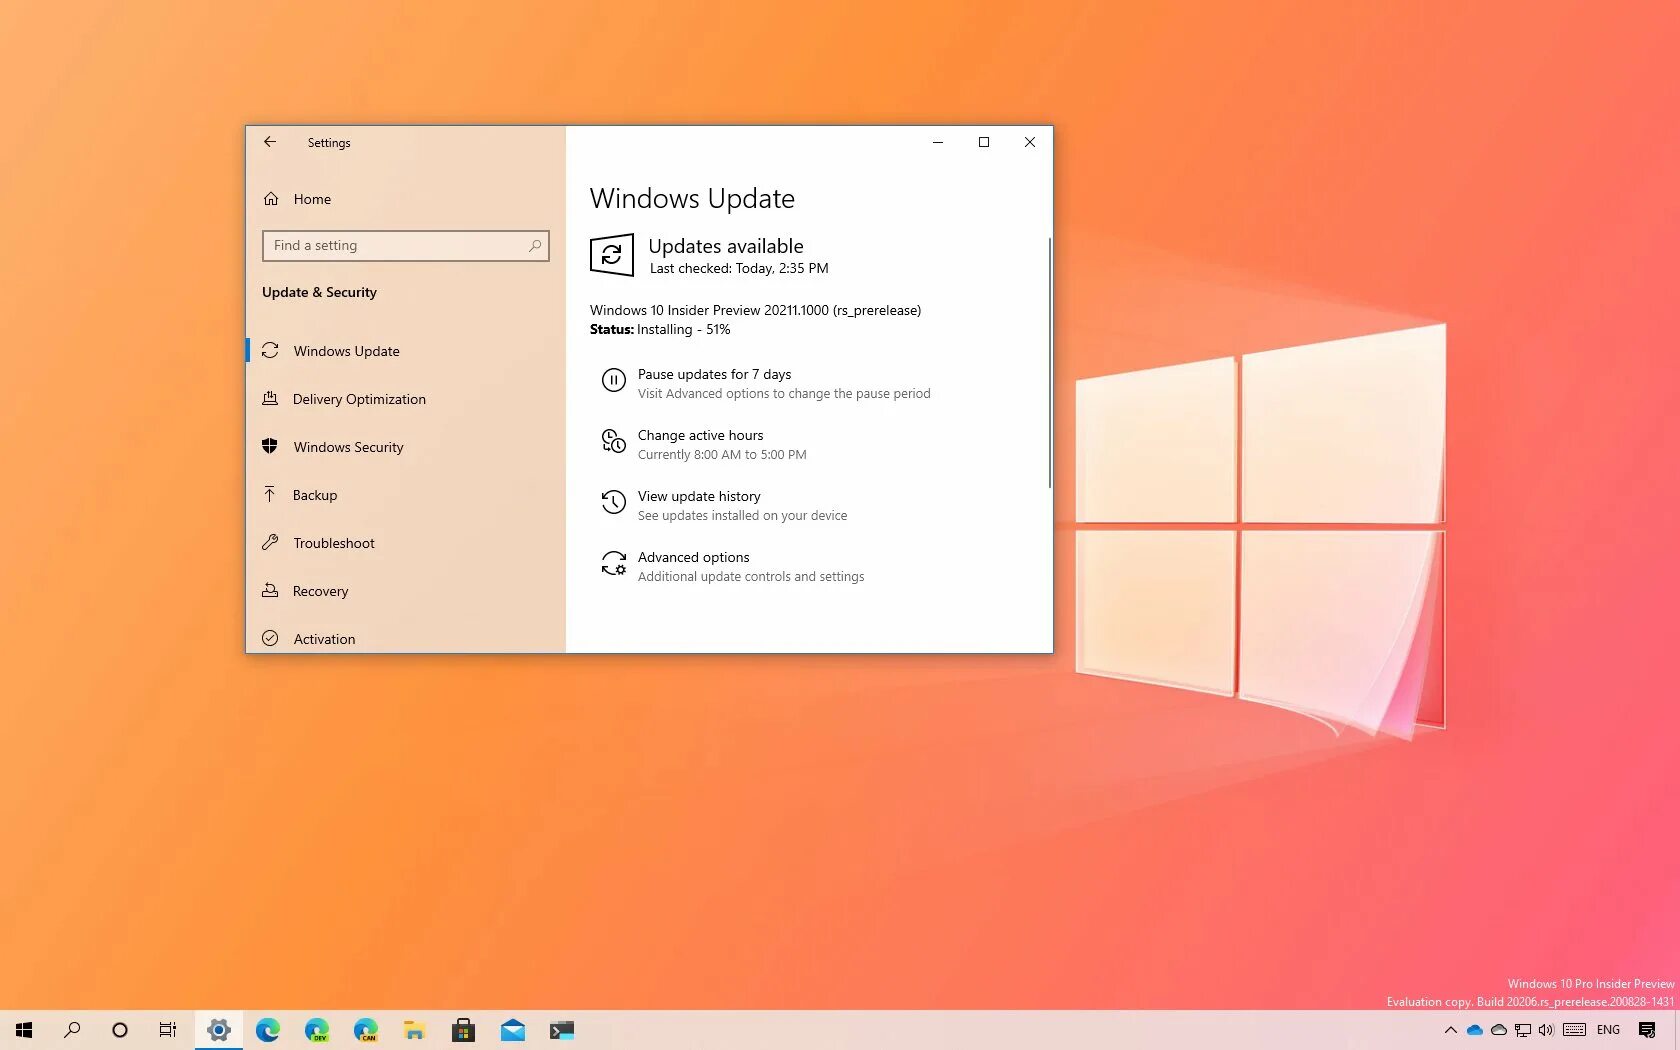Image resolution: width=1680 pixels, height=1050 pixels.
Task: Close the Settings window
Action: 1030,142
